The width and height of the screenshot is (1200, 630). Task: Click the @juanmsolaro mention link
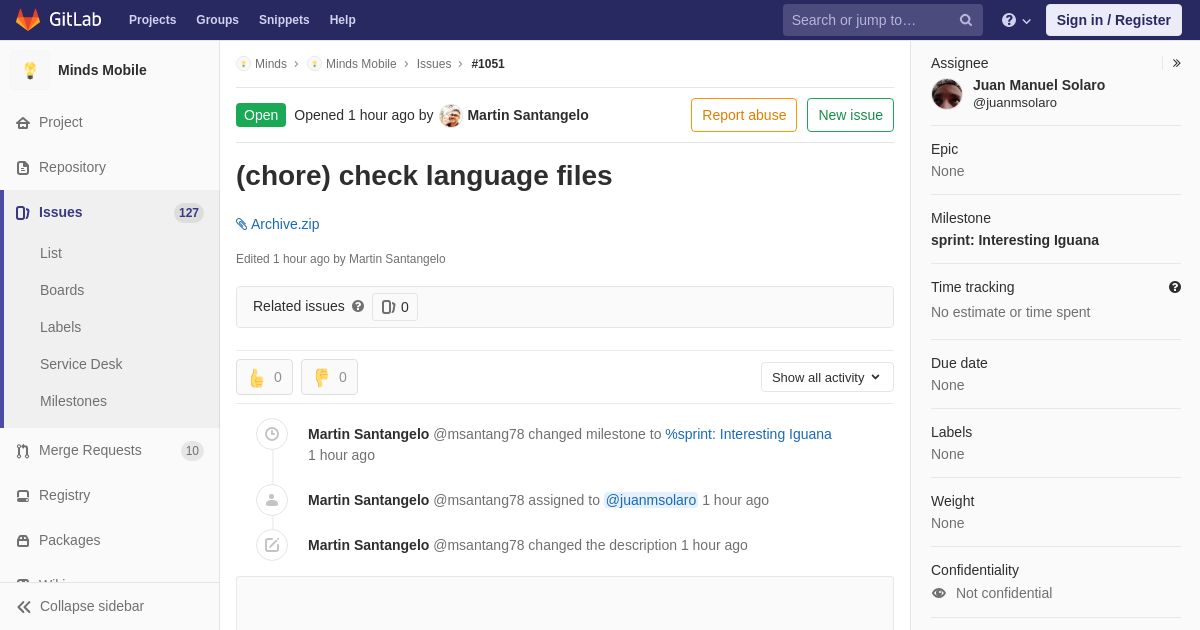651,500
